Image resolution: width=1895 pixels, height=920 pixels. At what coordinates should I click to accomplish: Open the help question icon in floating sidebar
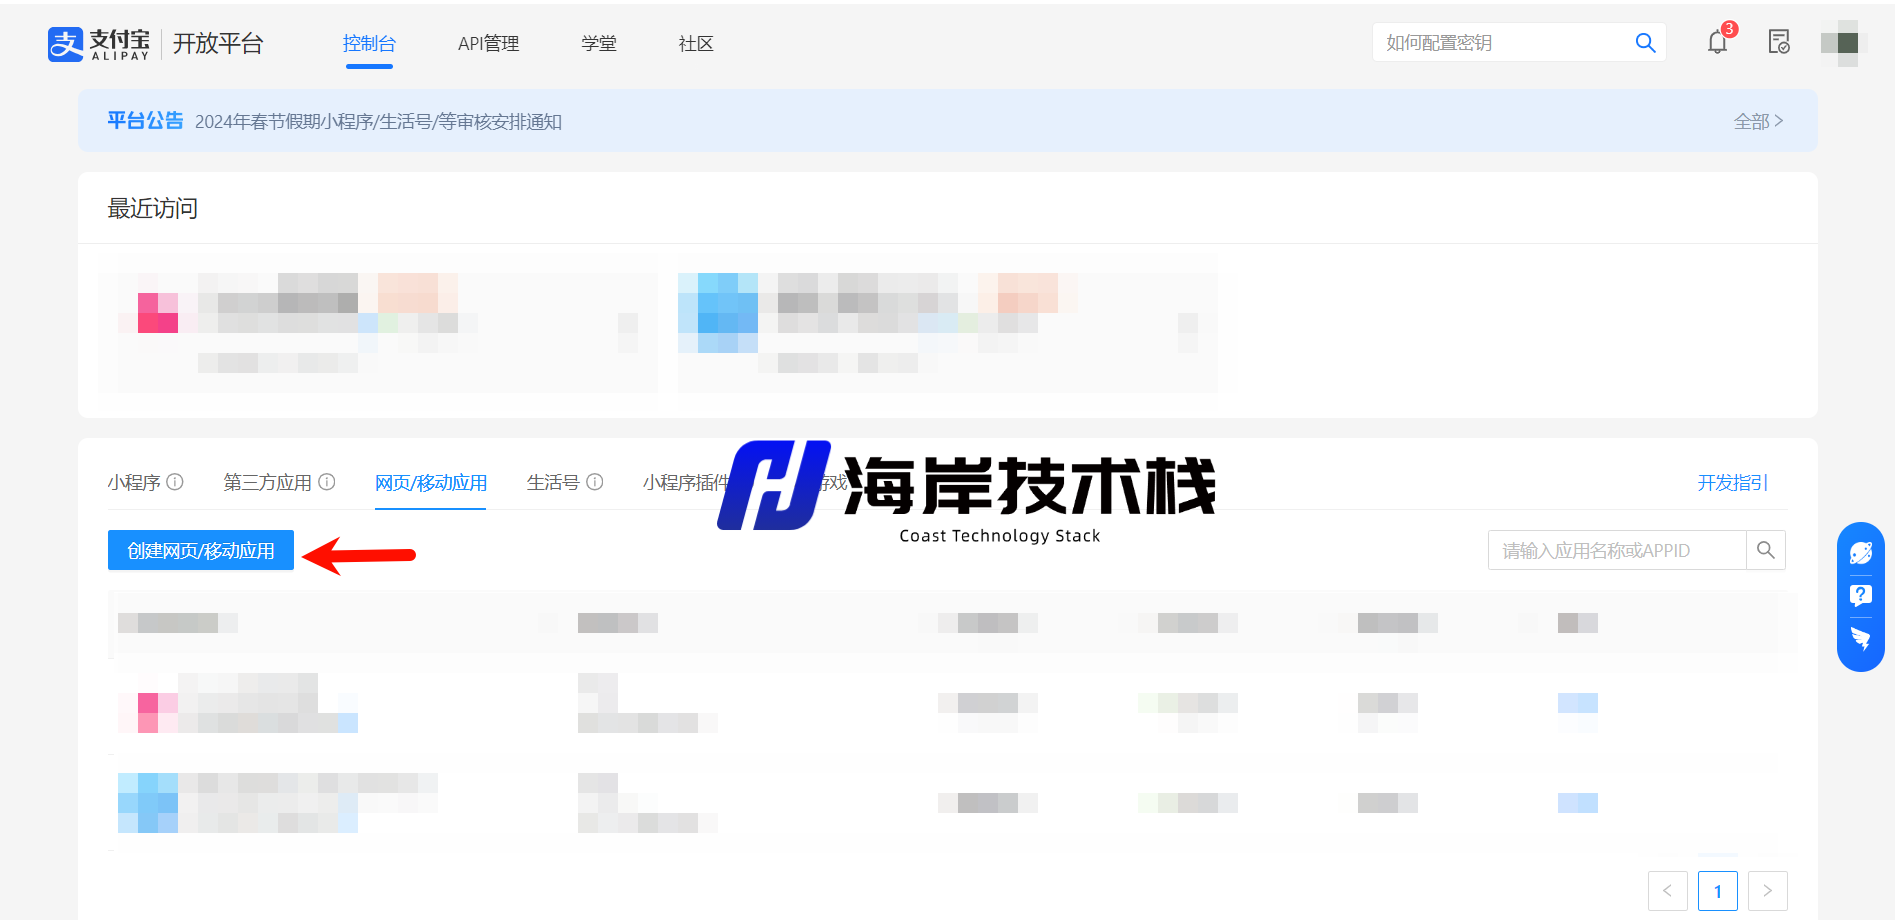click(1861, 596)
